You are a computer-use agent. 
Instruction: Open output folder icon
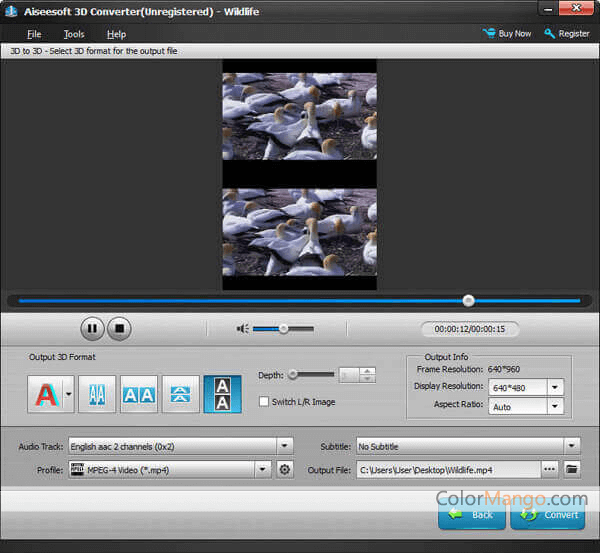pos(572,469)
